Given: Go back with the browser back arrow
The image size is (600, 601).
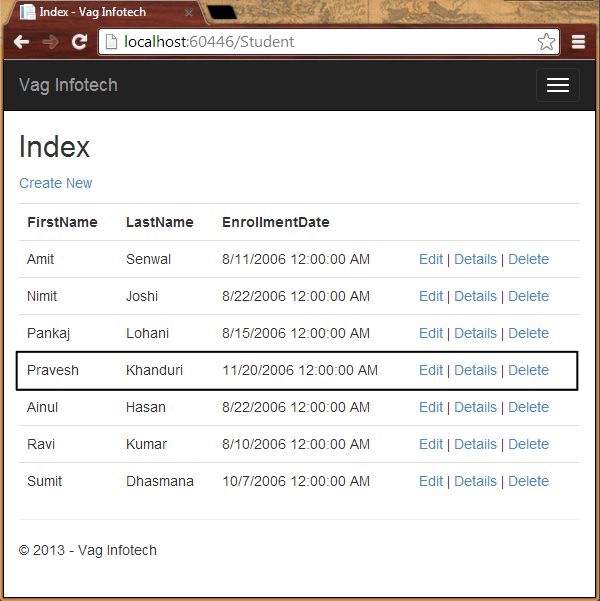Looking at the screenshot, I should click(x=21, y=41).
